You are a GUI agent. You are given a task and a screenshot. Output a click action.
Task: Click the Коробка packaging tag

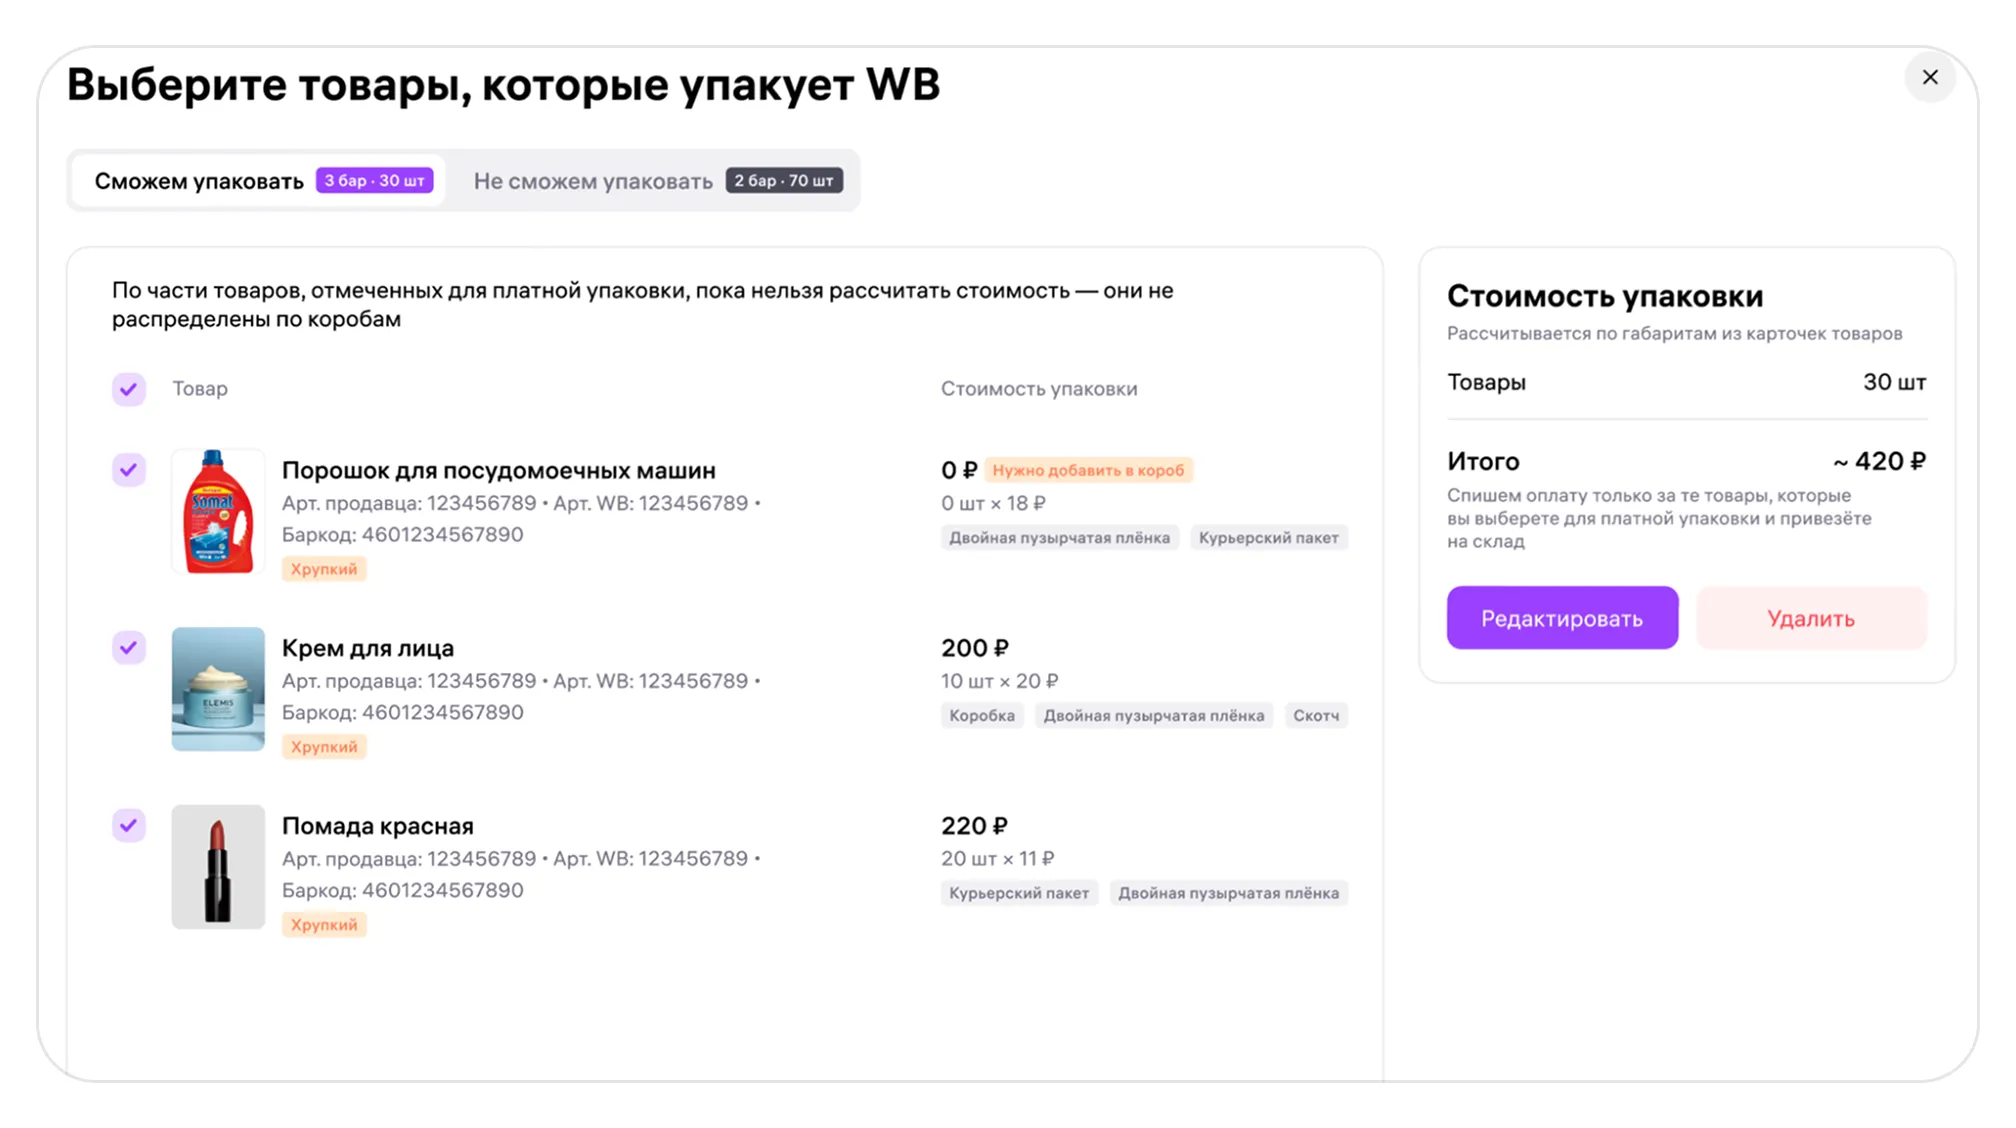coord(981,715)
